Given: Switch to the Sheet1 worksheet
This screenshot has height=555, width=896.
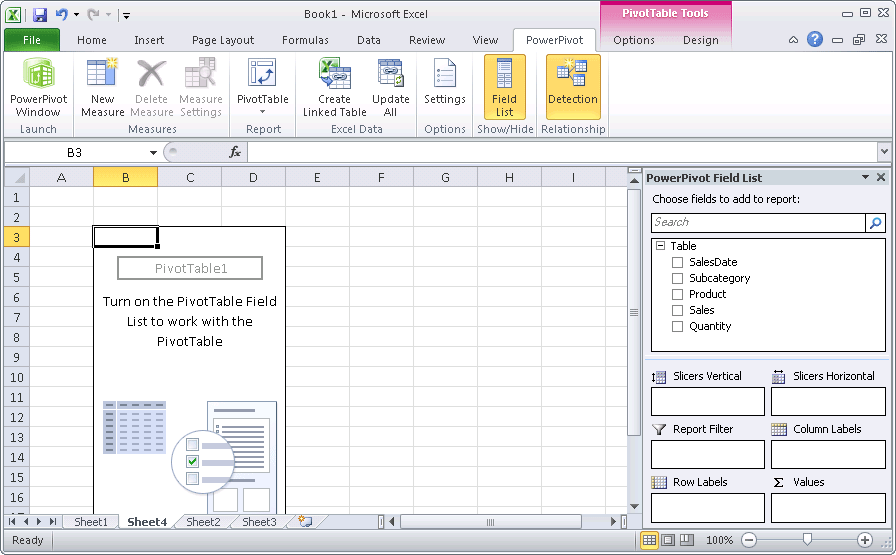Looking at the screenshot, I should [91, 522].
